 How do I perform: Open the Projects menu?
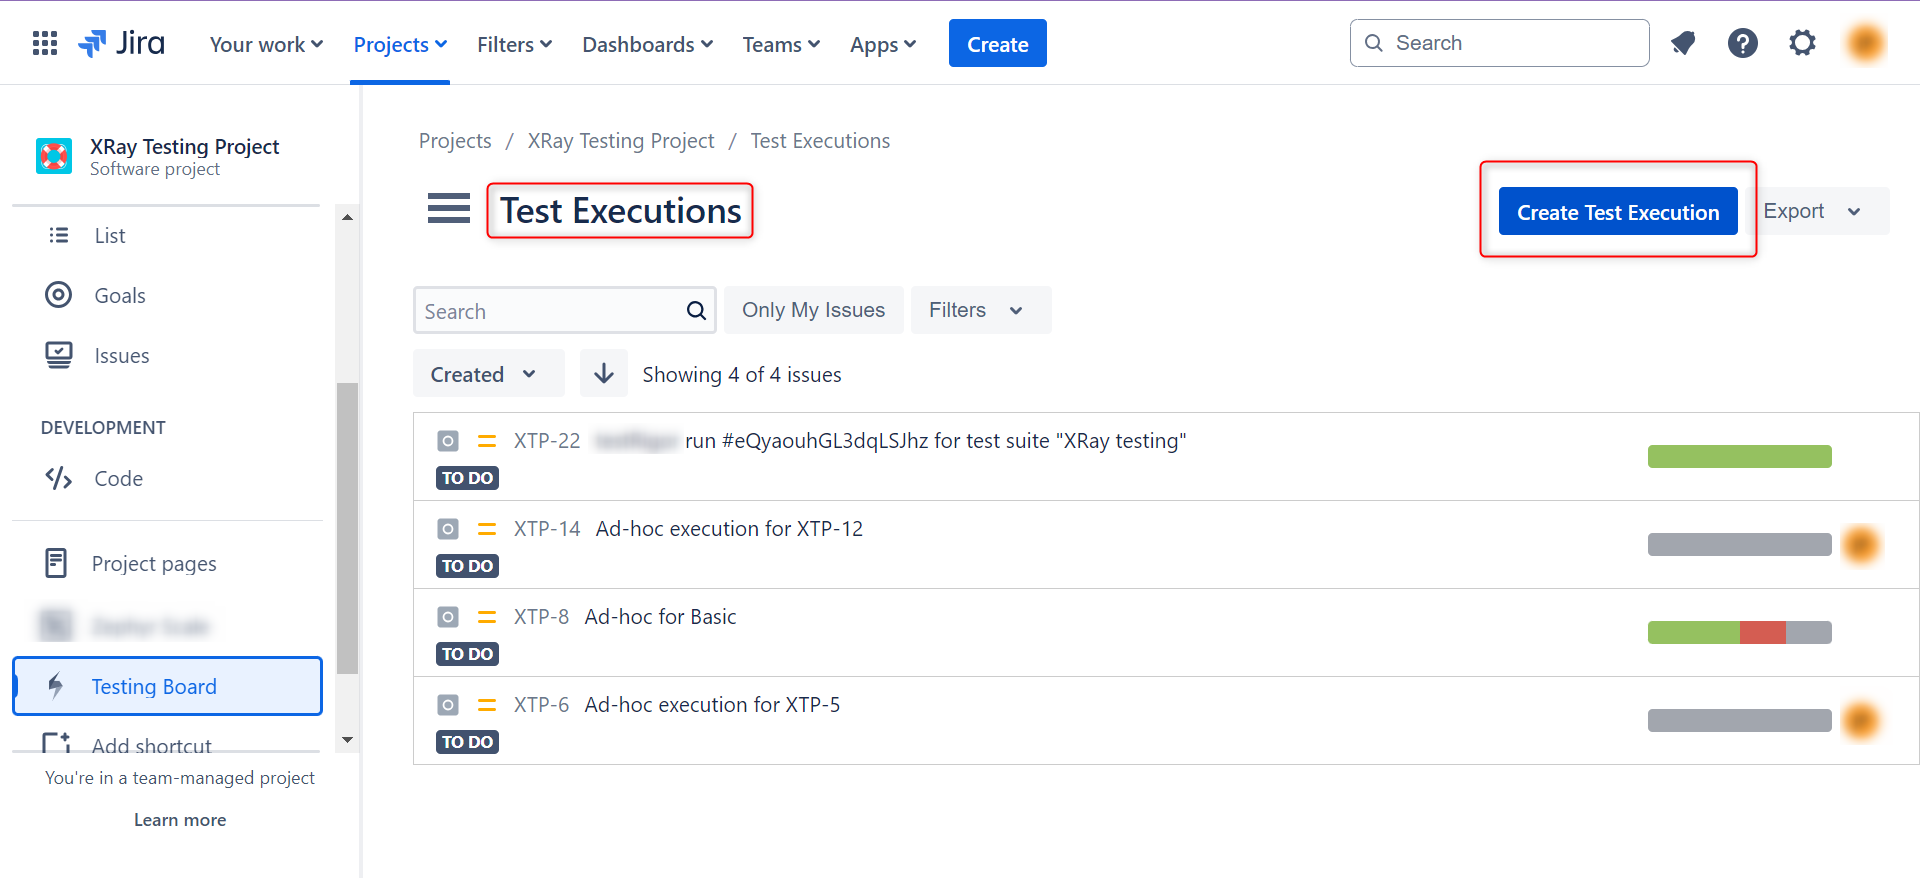(400, 45)
